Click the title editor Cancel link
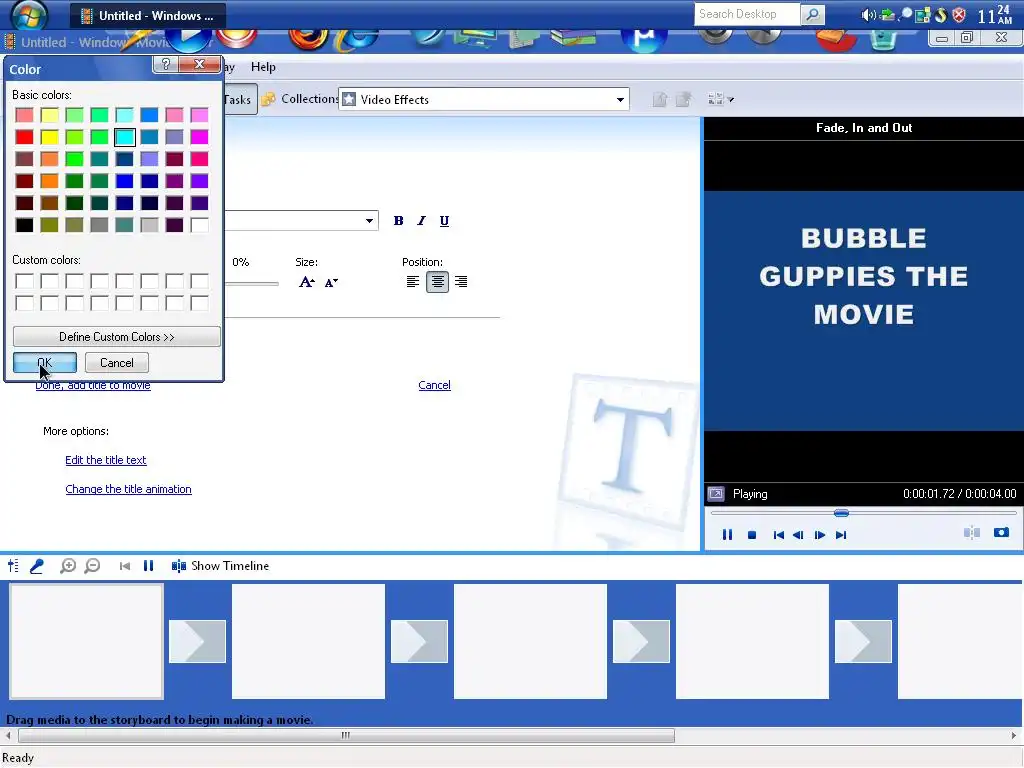The width and height of the screenshot is (1024, 768). click(x=434, y=385)
